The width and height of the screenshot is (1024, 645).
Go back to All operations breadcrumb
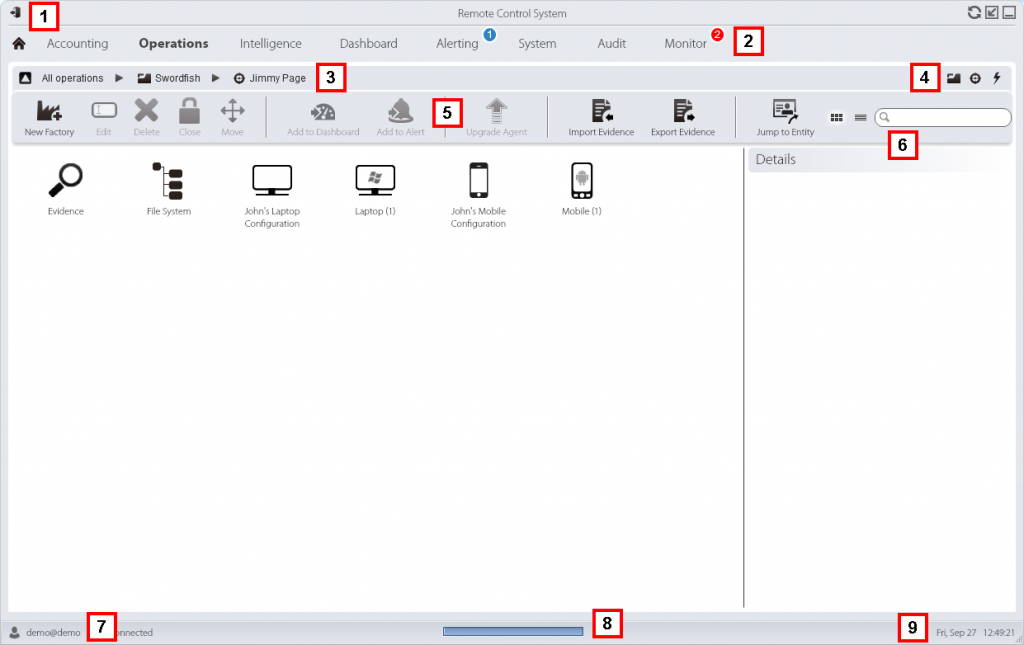point(72,78)
